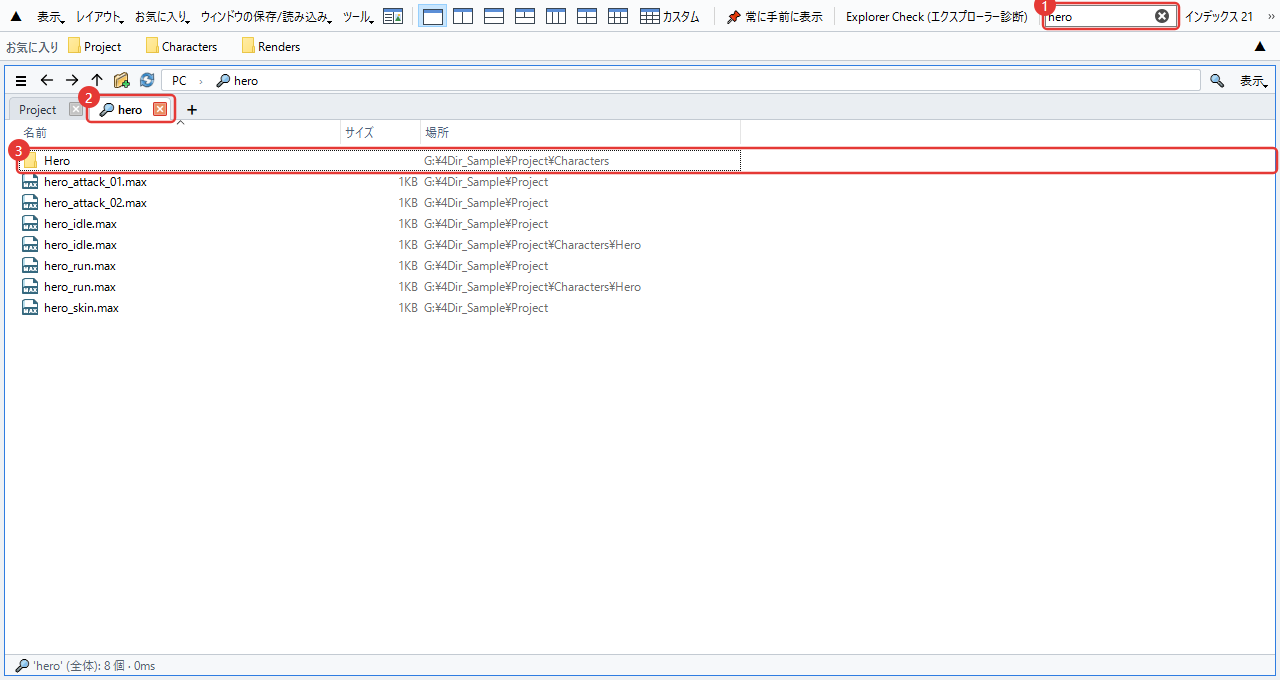
Task: Select hero_skin.max in the results list
Action: click(x=81, y=308)
